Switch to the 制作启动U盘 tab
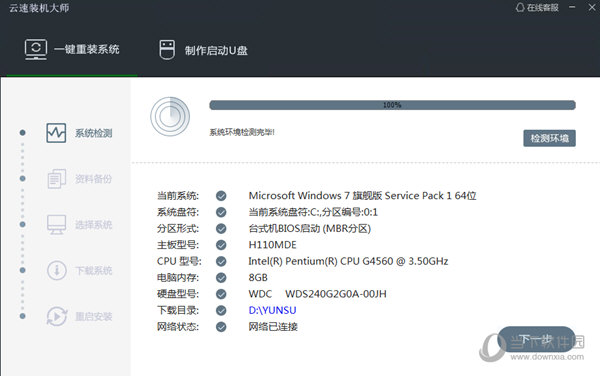600x376 pixels. [x=203, y=50]
